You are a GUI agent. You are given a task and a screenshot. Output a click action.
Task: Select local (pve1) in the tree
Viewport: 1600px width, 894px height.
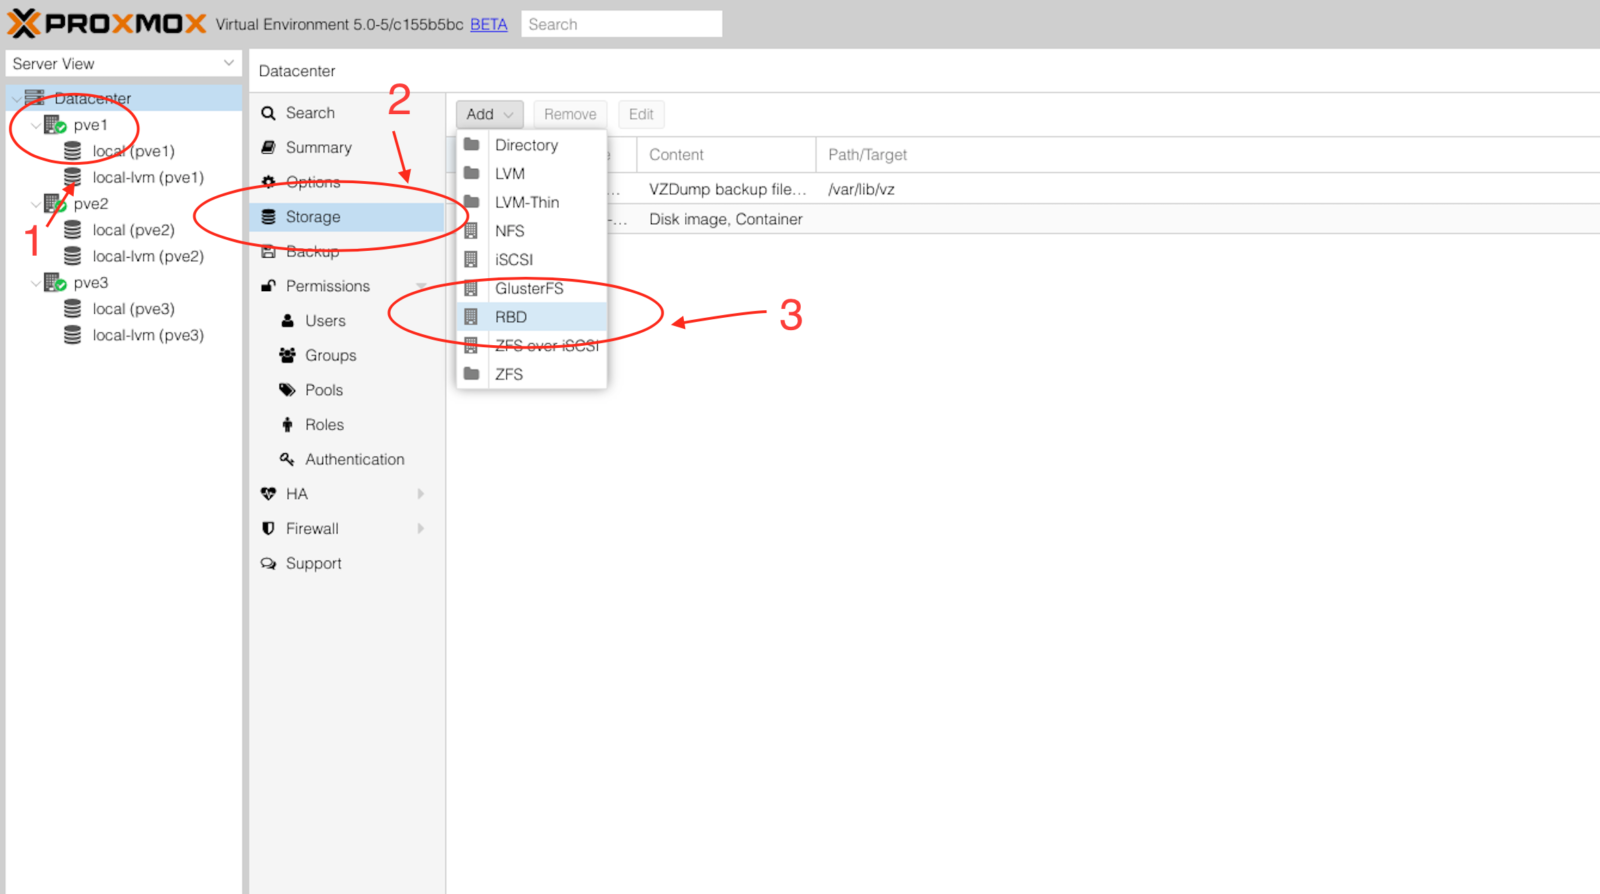pos(134,151)
